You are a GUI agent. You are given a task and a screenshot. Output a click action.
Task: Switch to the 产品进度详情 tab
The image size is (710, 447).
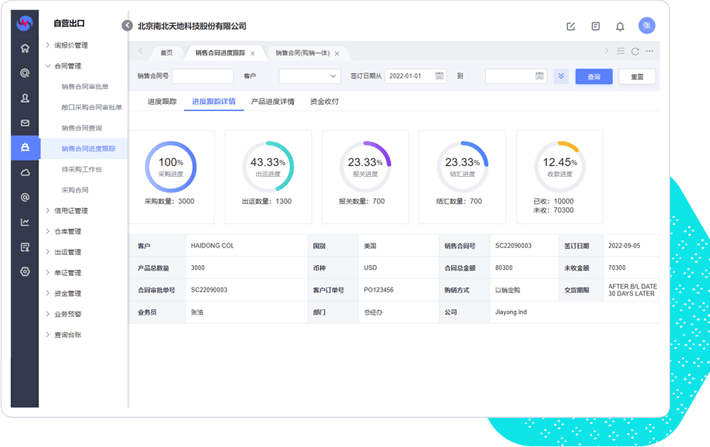pos(272,101)
